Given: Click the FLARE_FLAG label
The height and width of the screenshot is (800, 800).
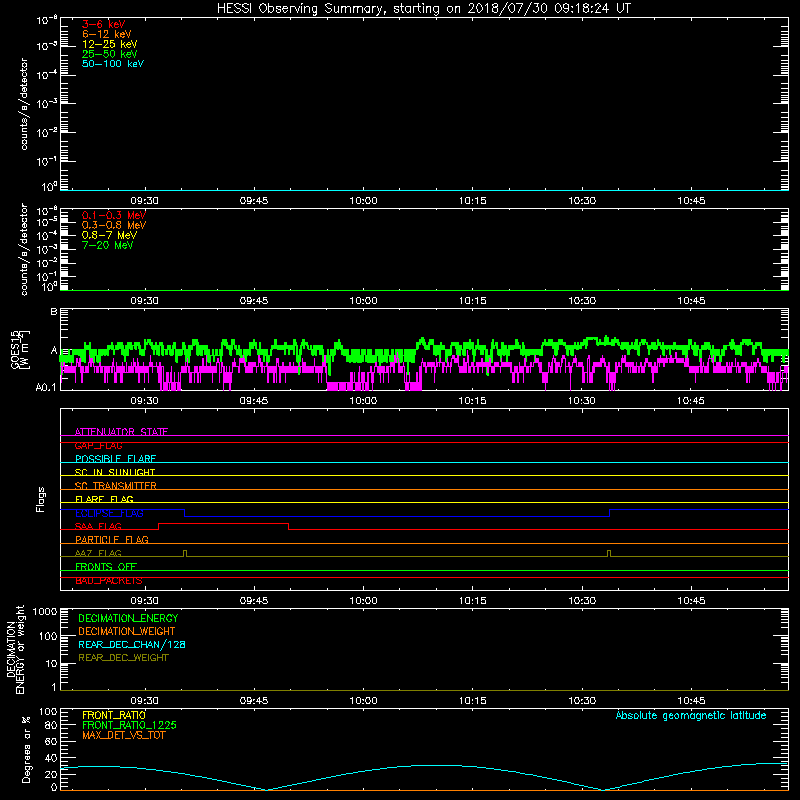Looking at the screenshot, I should [104, 499].
